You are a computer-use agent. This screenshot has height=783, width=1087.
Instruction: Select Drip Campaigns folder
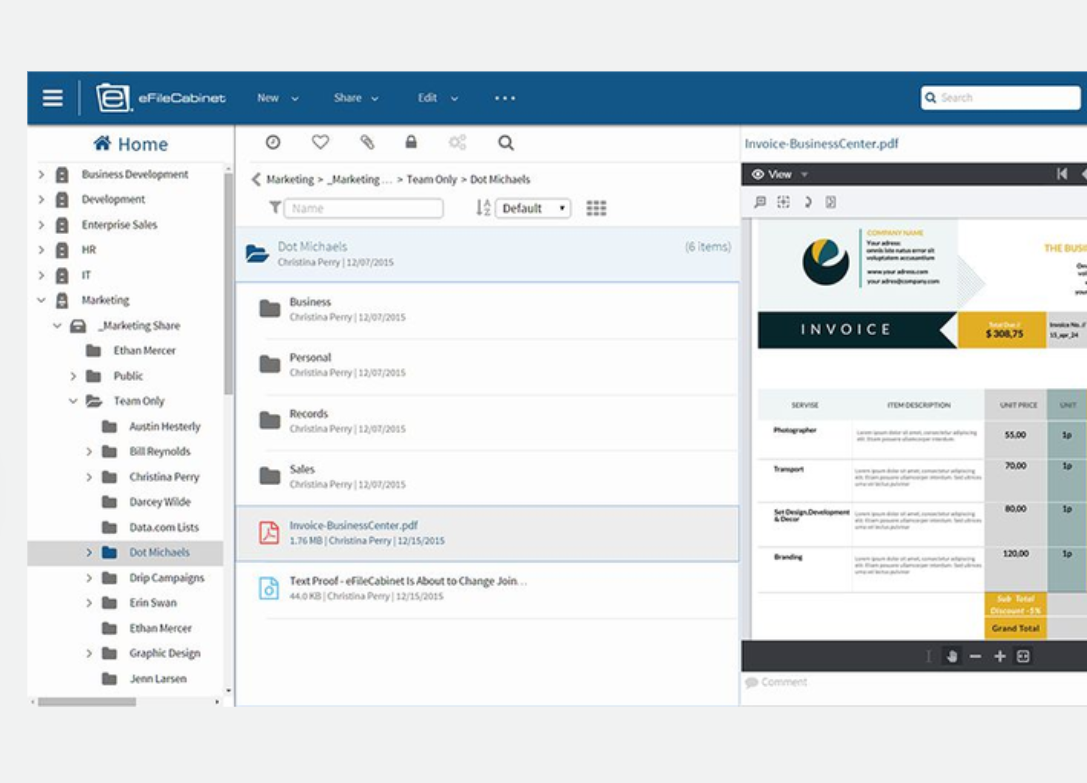[x=166, y=578]
